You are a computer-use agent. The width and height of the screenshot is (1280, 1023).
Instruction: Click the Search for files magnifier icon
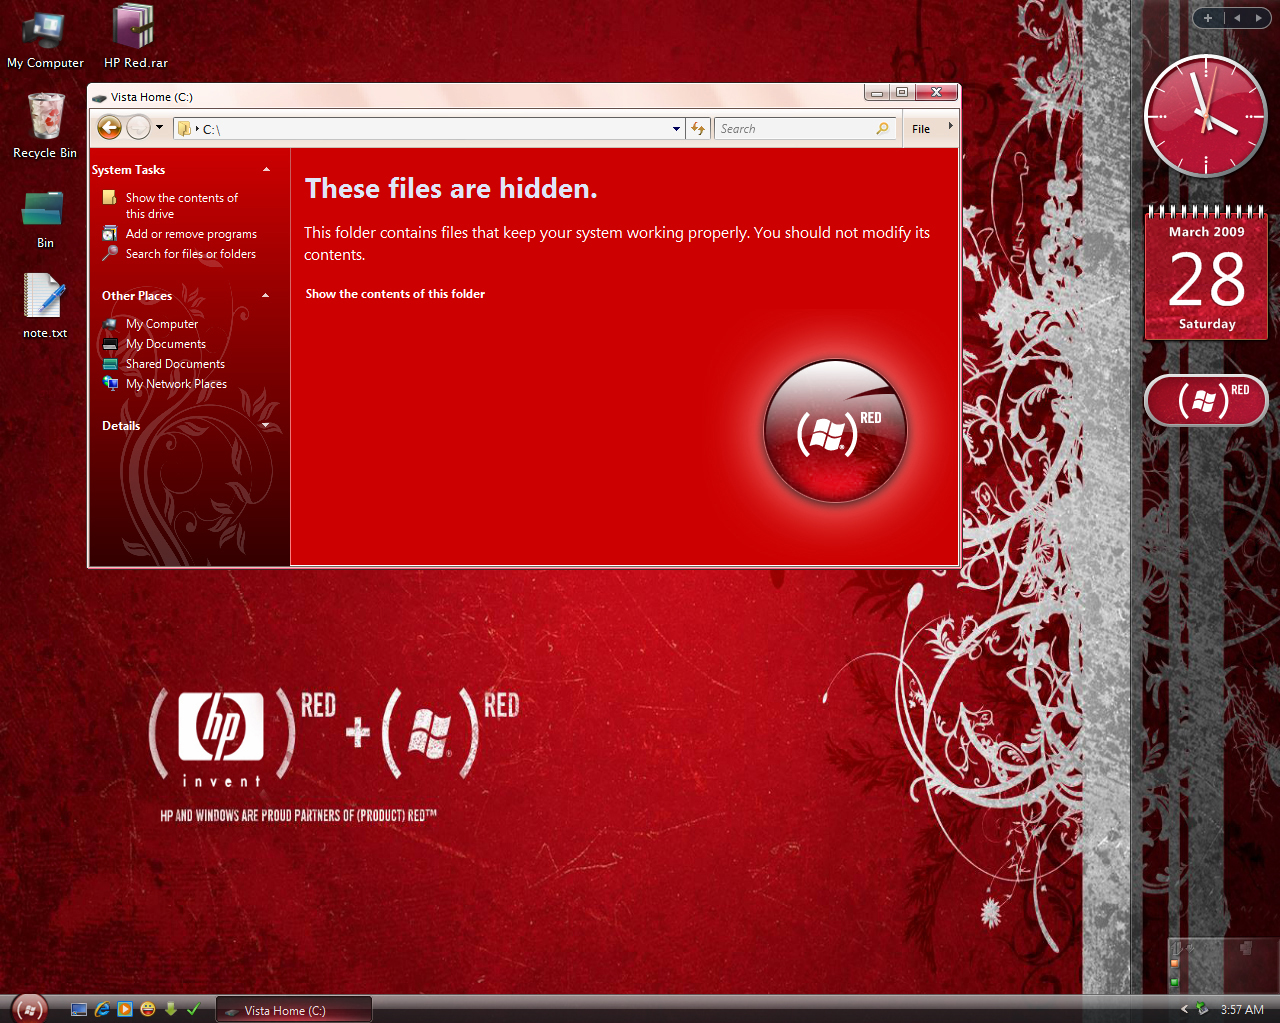(x=110, y=253)
